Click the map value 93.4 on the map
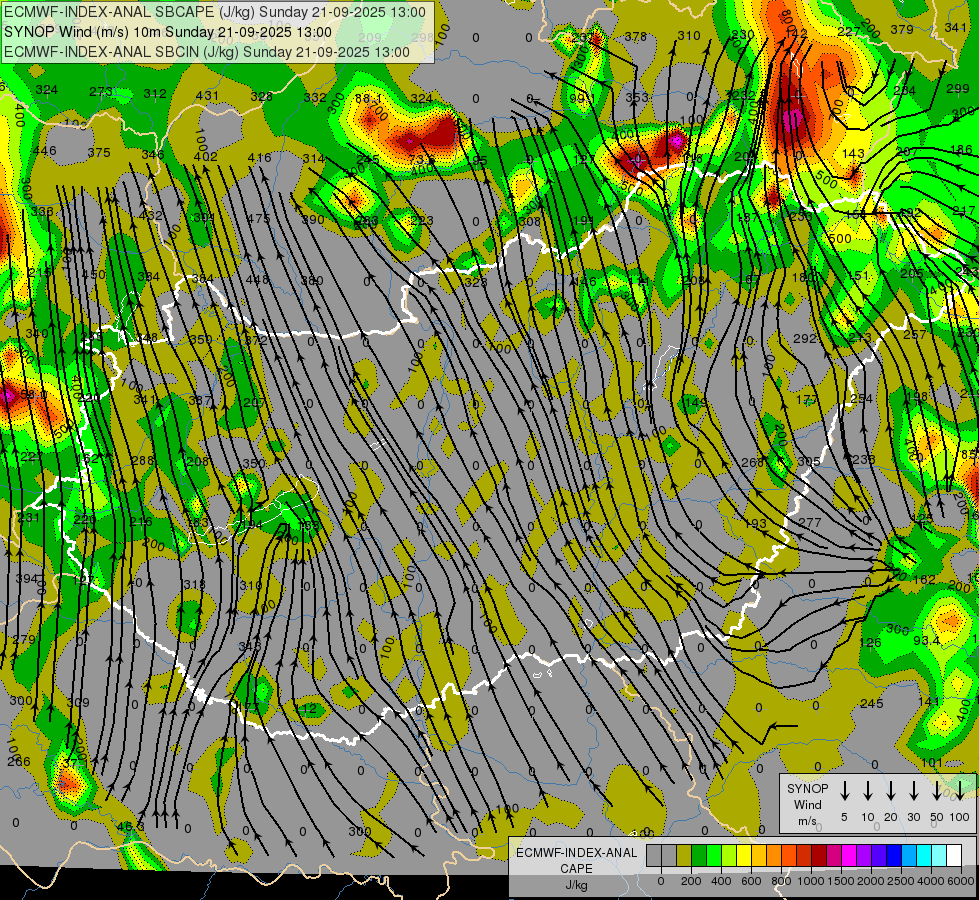979x900 pixels. [927, 640]
